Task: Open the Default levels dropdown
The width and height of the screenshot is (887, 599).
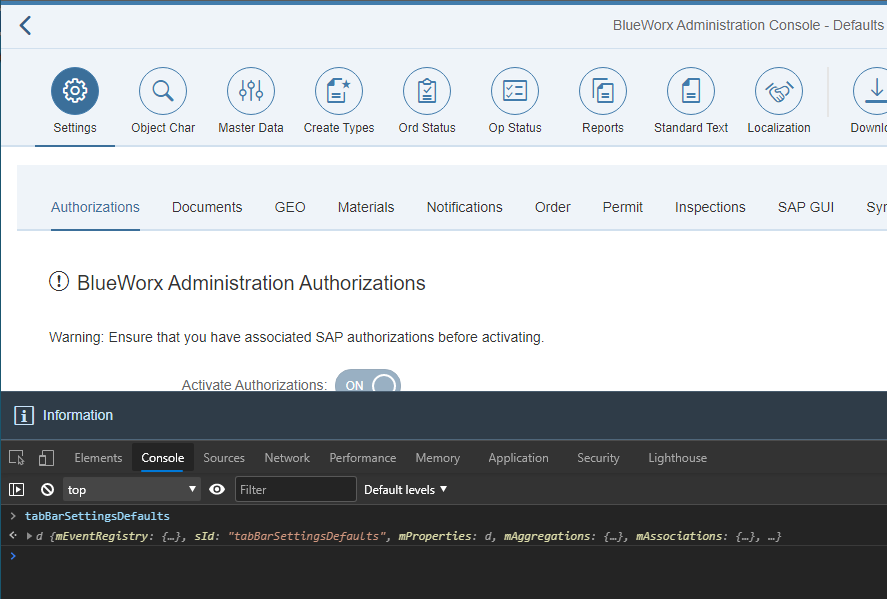Action: pyautogui.click(x=406, y=490)
